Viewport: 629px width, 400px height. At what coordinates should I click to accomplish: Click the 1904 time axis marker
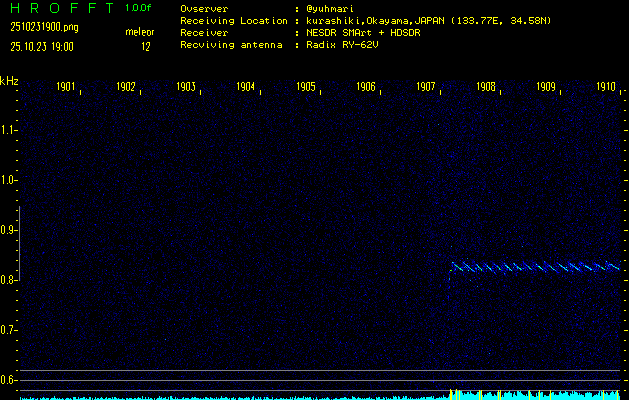[246, 87]
